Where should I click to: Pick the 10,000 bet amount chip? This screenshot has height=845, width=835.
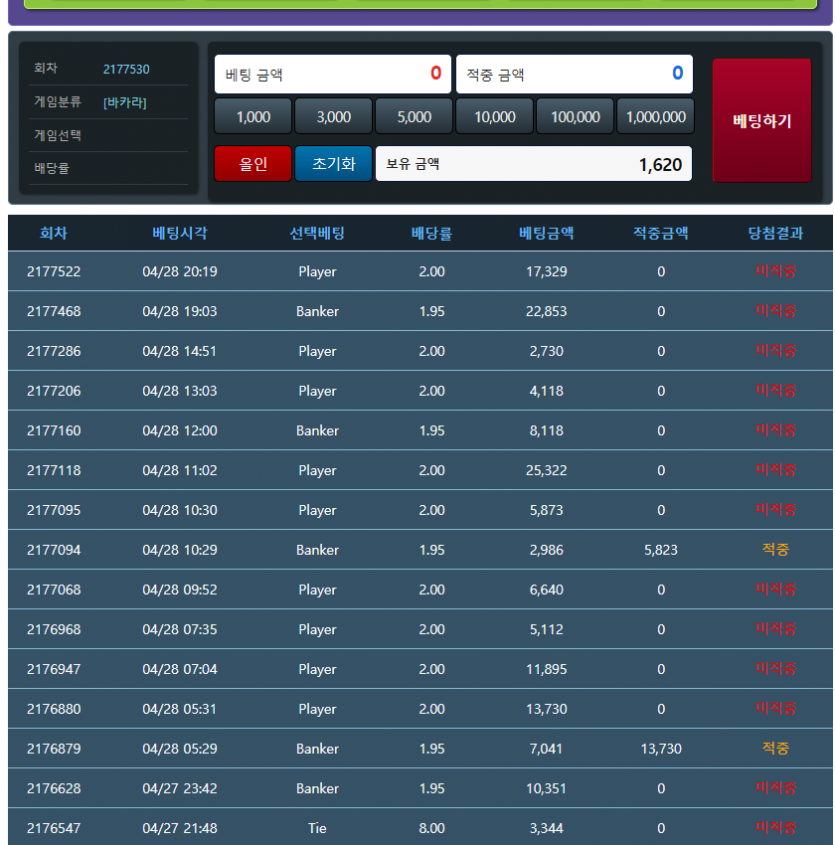pos(495,117)
